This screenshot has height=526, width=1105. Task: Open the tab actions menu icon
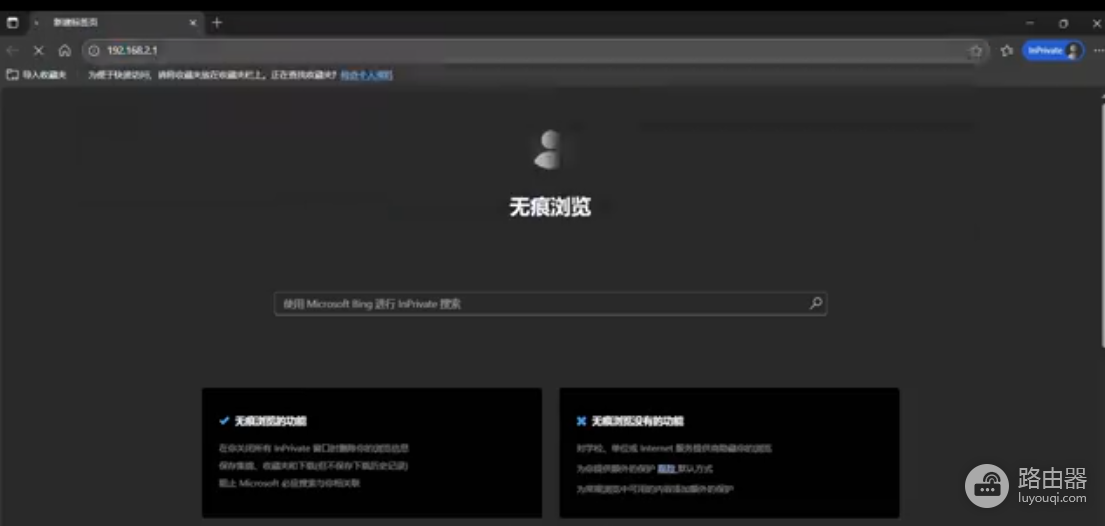[13, 23]
